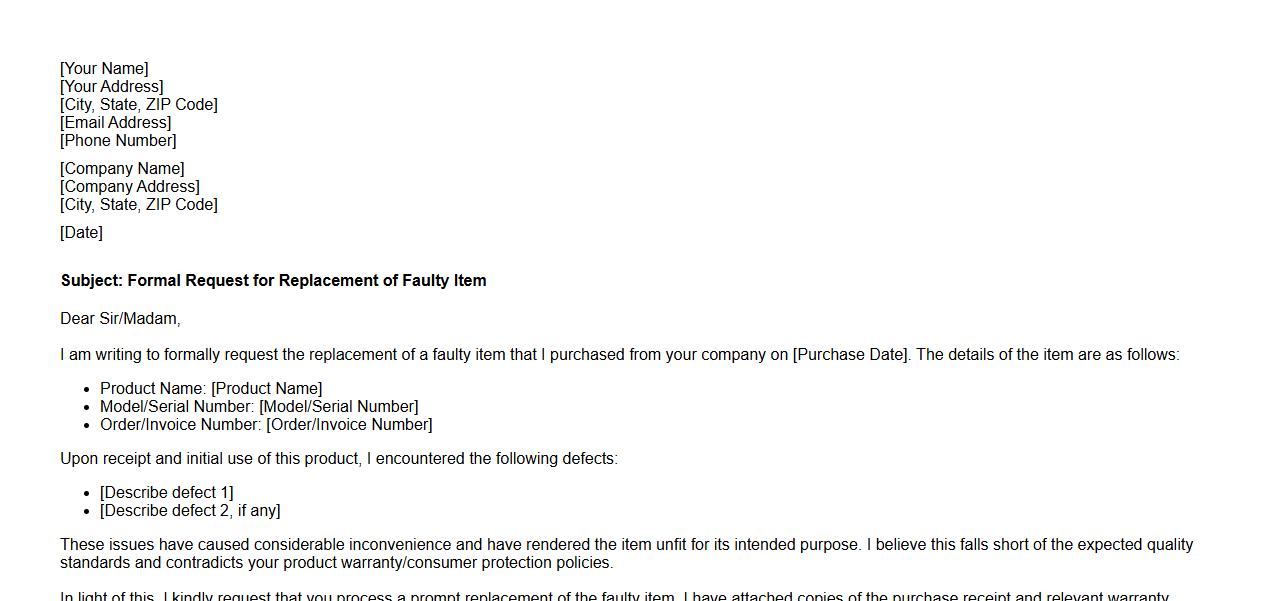Click the paragraph starting with These issues
The height and width of the screenshot is (601, 1278).
point(626,554)
